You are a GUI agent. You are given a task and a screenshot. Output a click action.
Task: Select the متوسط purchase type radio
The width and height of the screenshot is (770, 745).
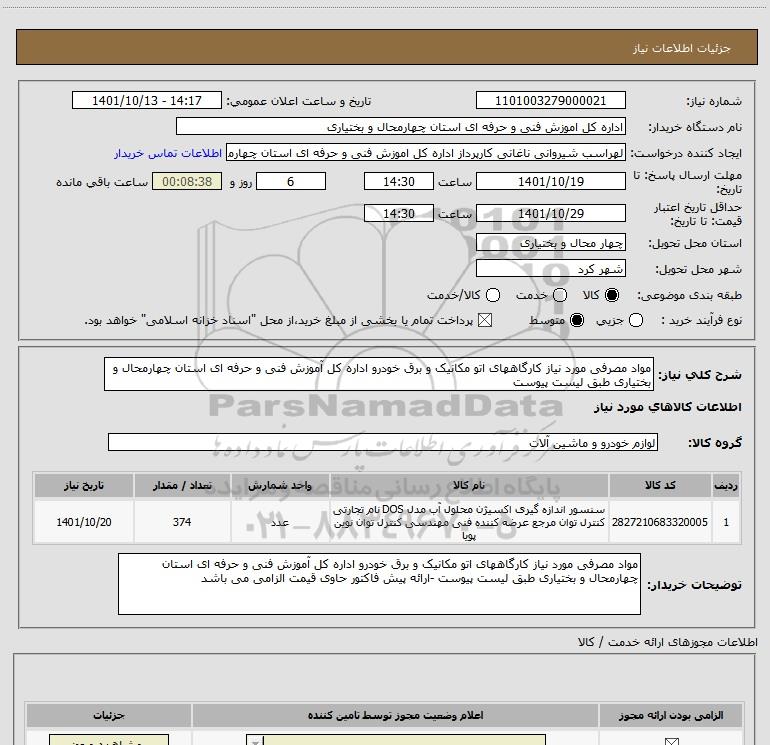point(577,320)
